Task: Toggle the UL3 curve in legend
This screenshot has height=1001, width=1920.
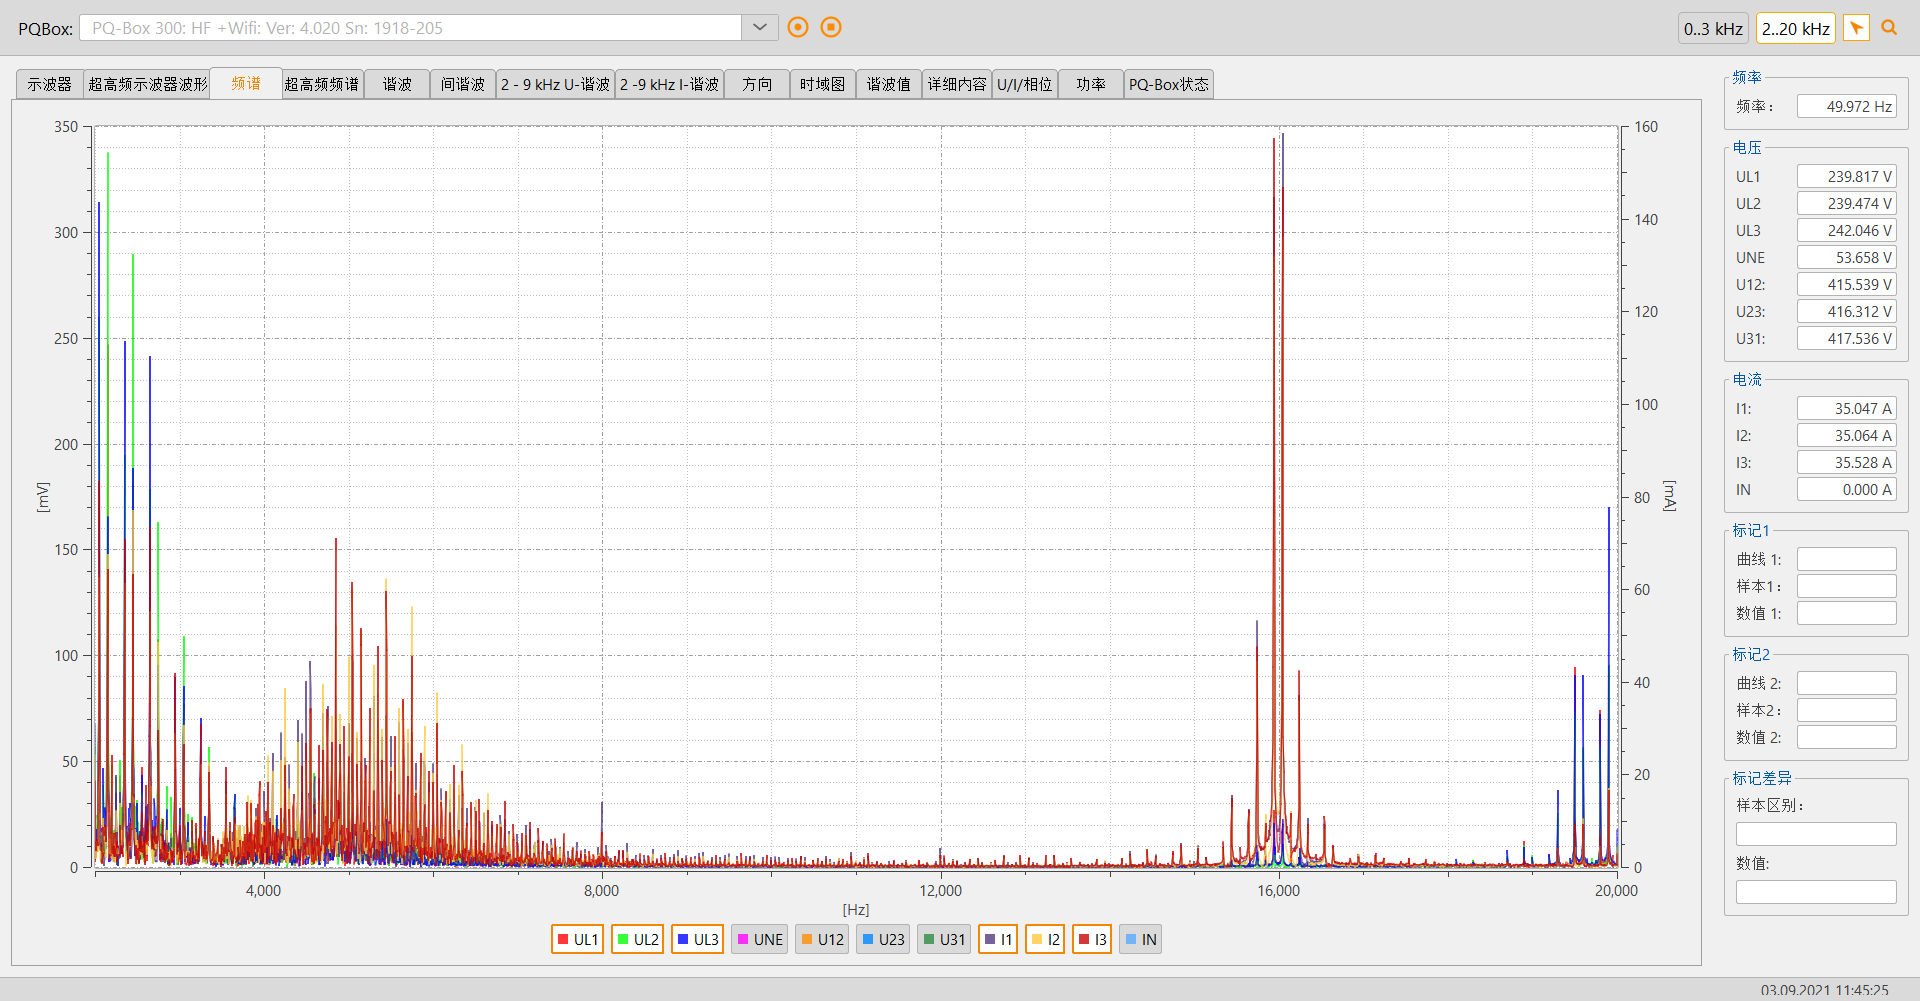Action: [697, 939]
